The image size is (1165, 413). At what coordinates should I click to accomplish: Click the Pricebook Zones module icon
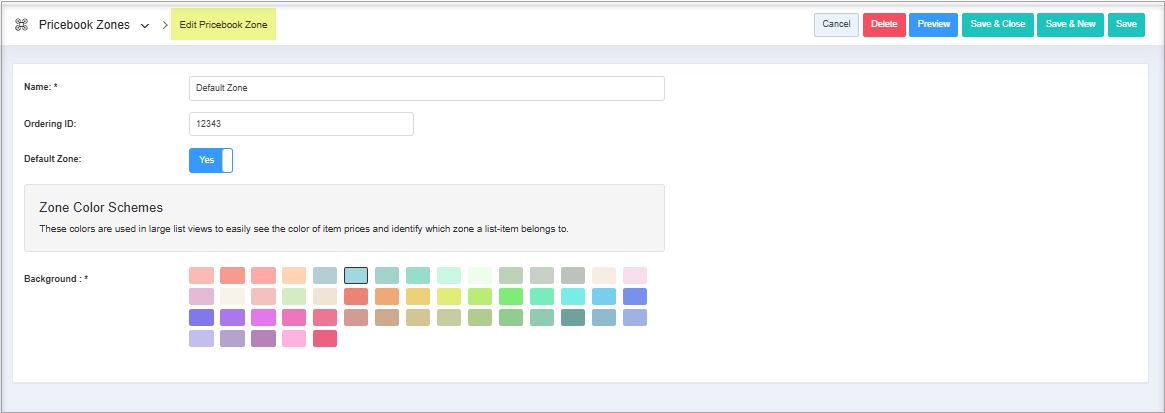tap(21, 25)
